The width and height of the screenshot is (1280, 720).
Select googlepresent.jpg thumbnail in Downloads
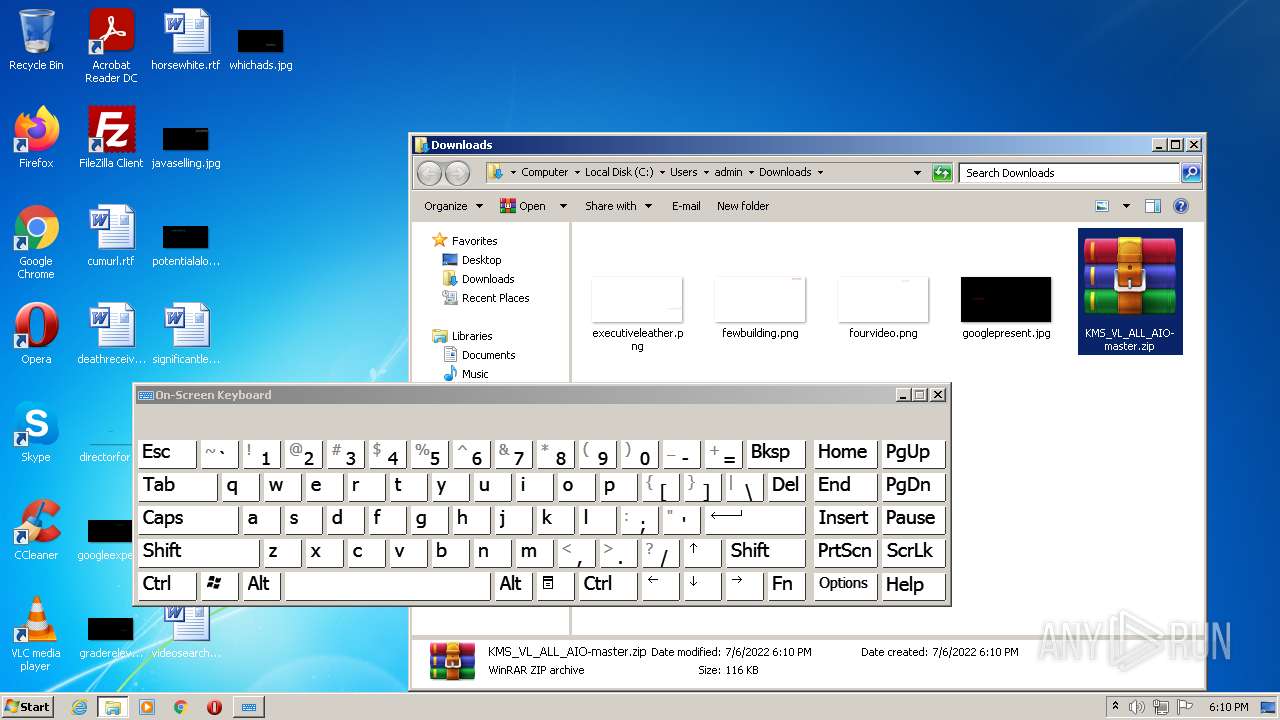[x=1006, y=308]
